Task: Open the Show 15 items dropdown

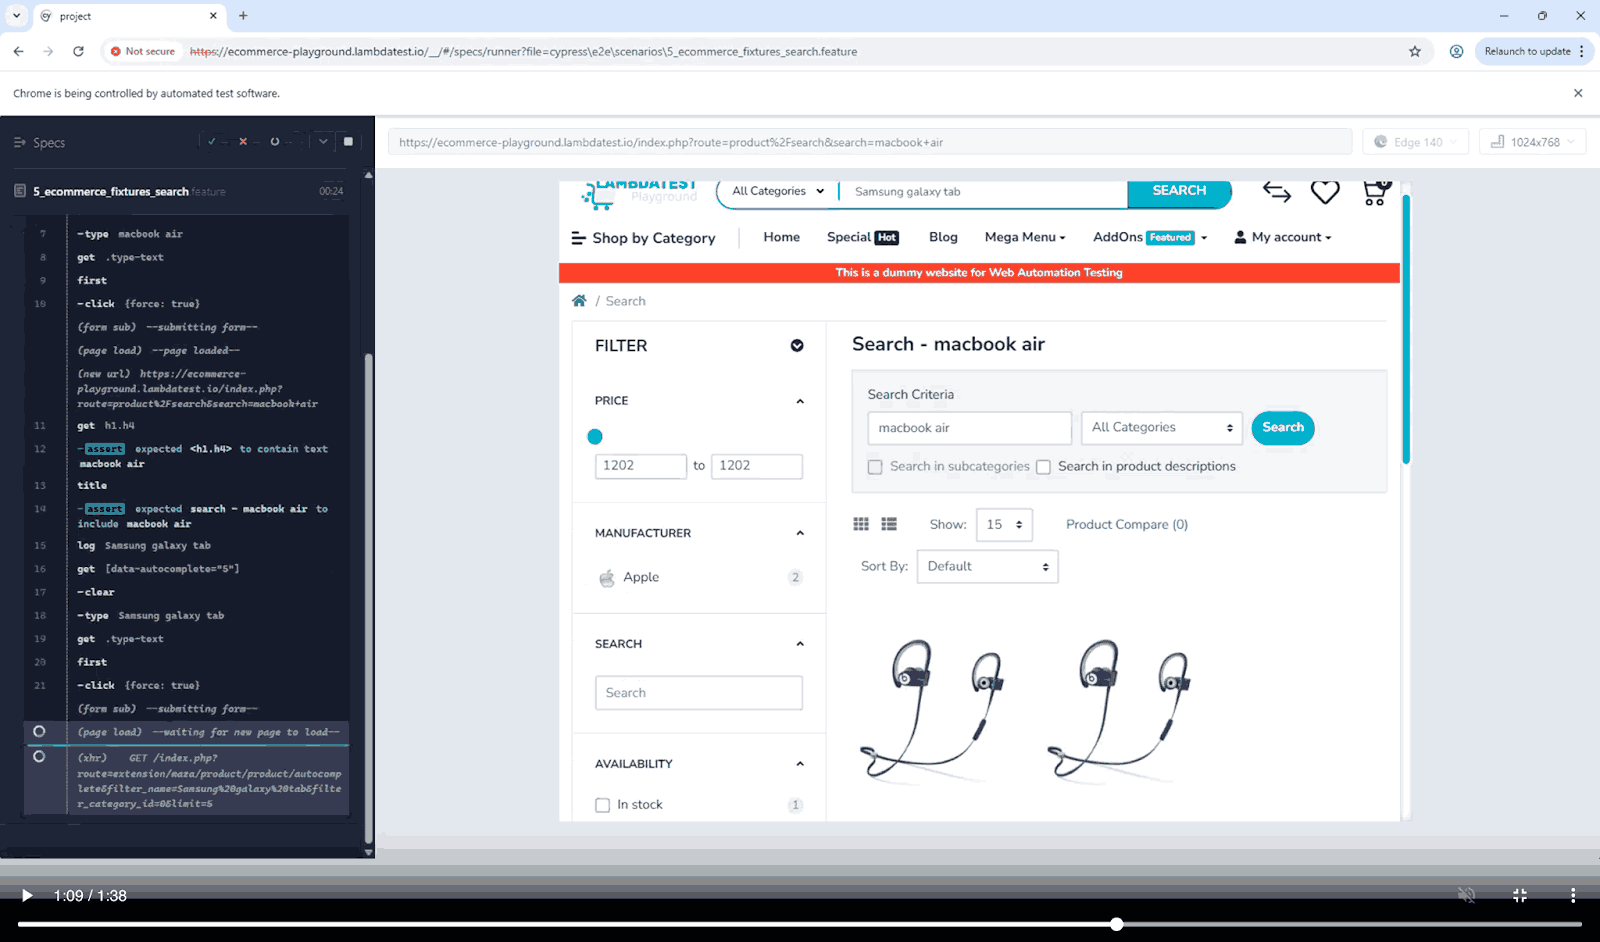Action: coord(1004,525)
